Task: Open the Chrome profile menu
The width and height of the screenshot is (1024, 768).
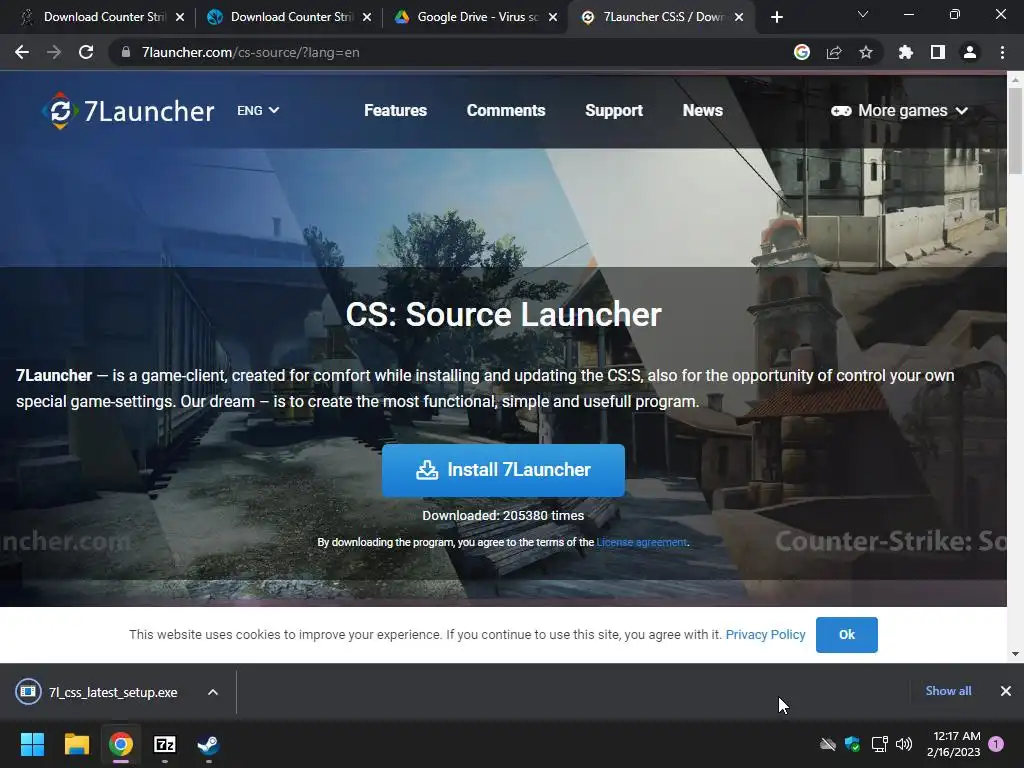Action: coord(970,52)
